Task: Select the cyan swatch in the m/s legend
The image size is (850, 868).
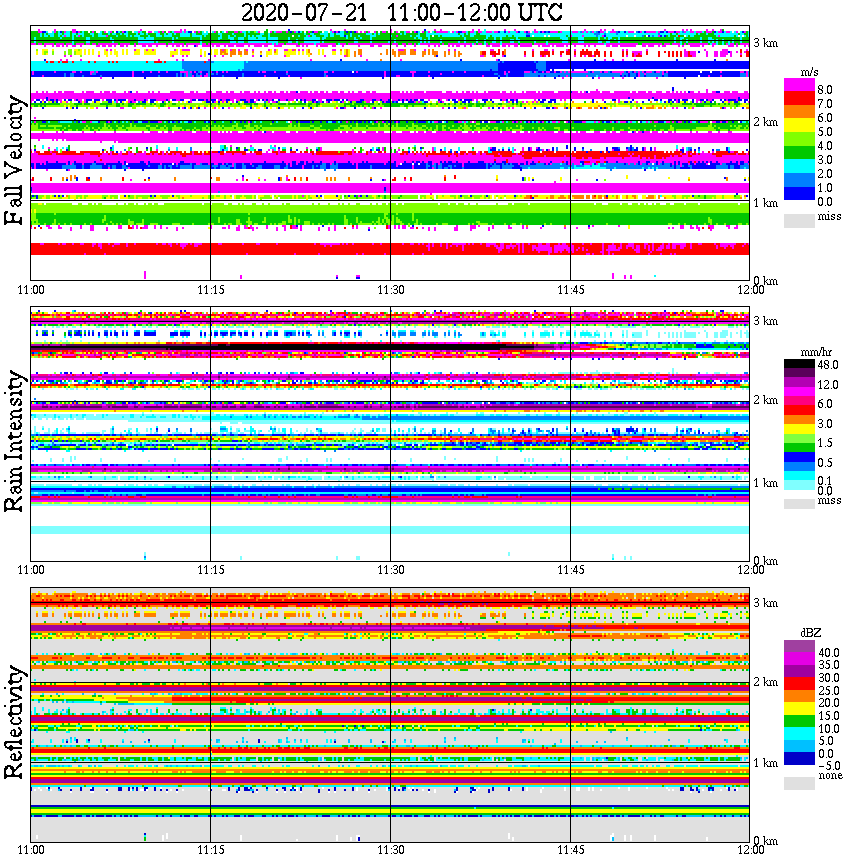Action: [800, 166]
